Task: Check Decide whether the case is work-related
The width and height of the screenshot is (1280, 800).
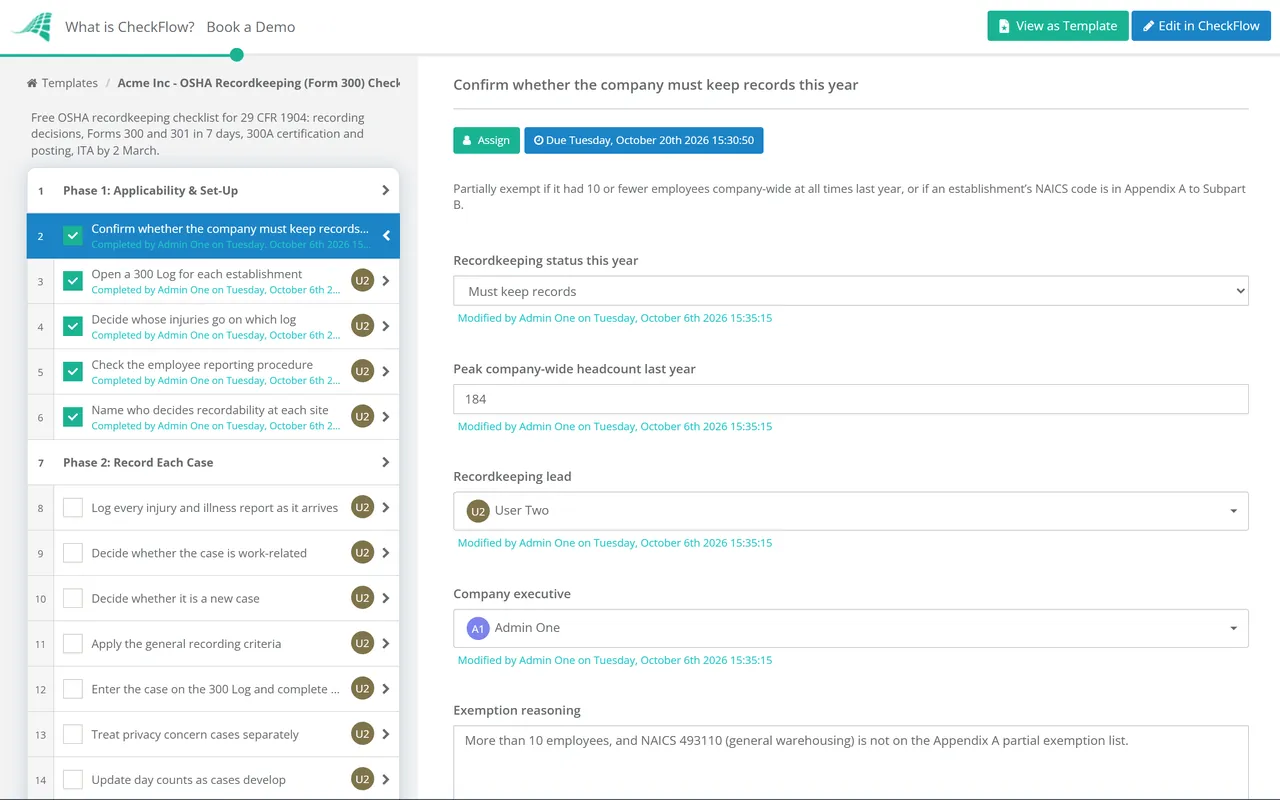Action: pos(73,552)
